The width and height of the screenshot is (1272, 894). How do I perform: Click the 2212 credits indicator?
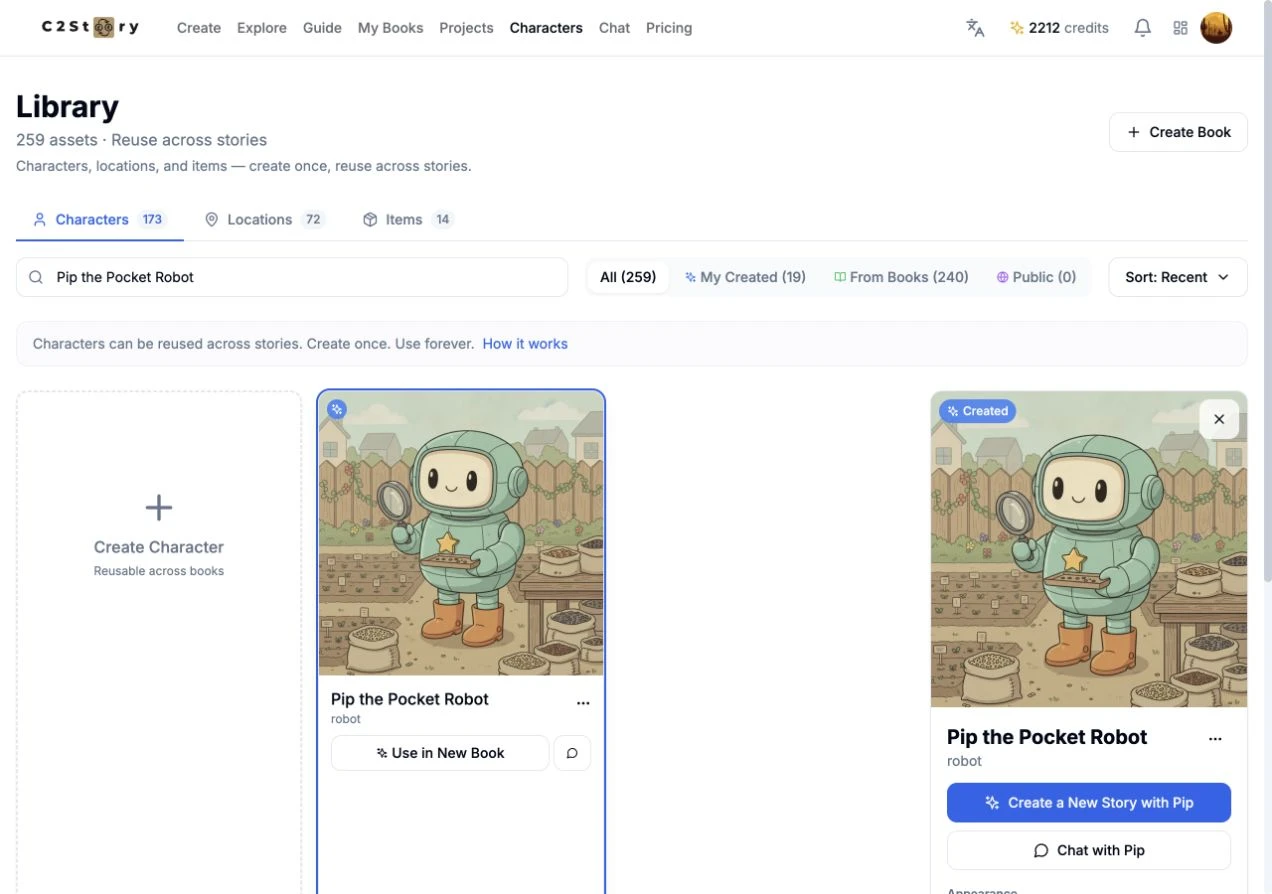point(1059,28)
